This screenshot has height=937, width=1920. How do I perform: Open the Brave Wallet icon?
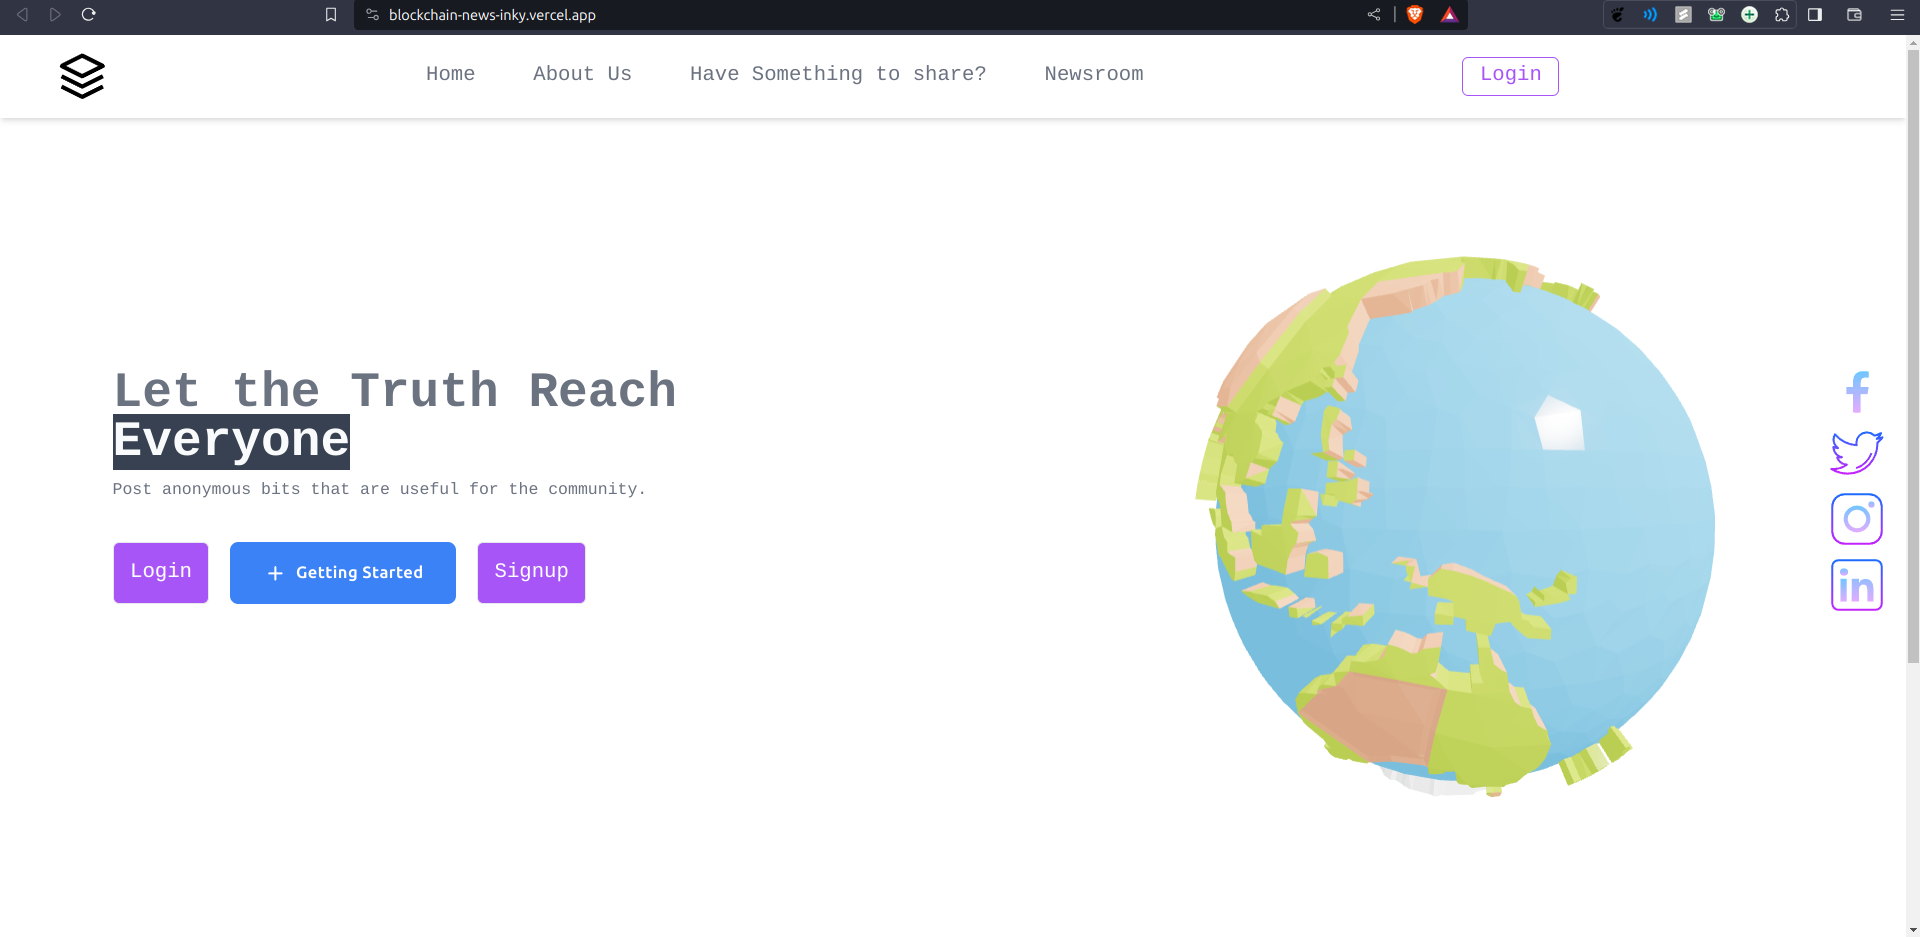1854,14
